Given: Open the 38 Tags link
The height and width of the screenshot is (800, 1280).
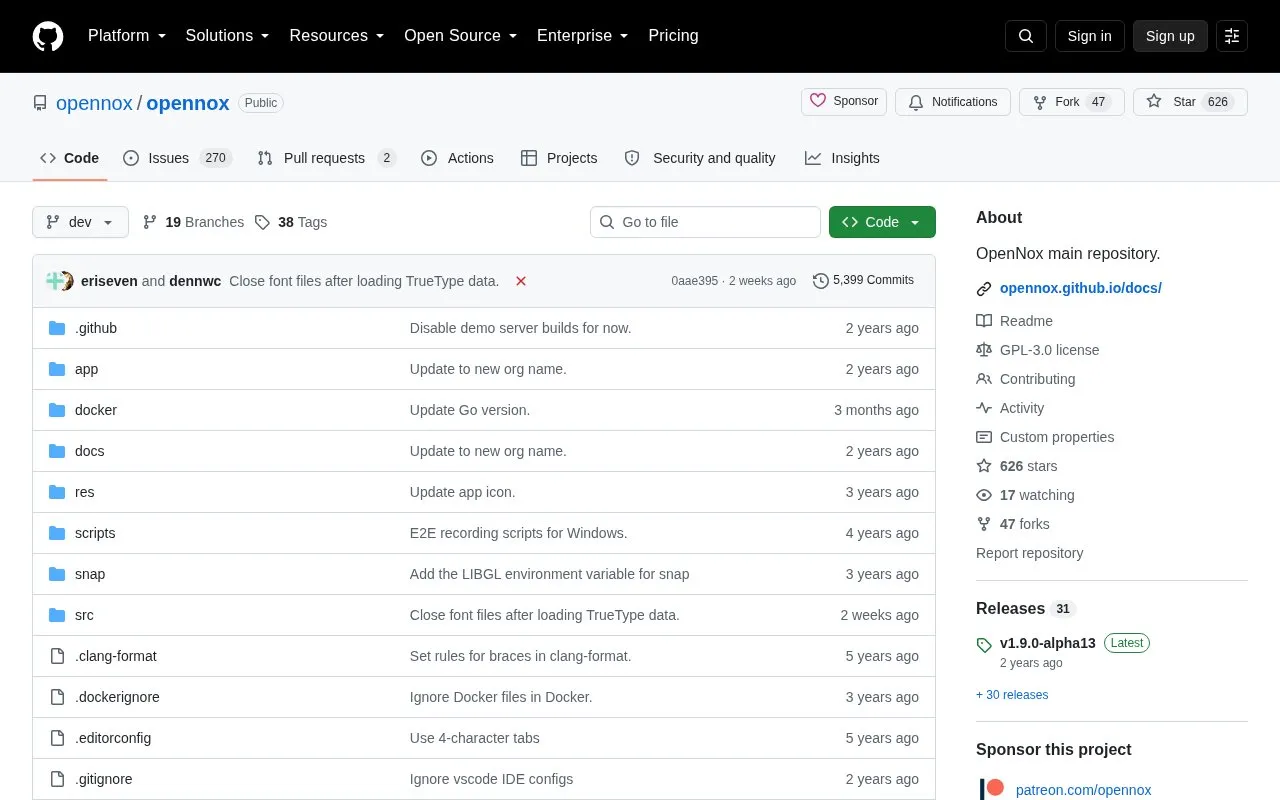Looking at the screenshot, I should [291, 222].
